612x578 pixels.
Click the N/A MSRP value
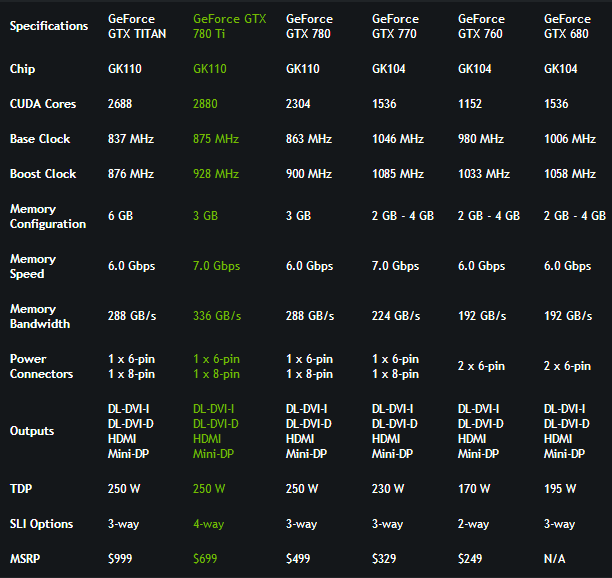[555, 558]
